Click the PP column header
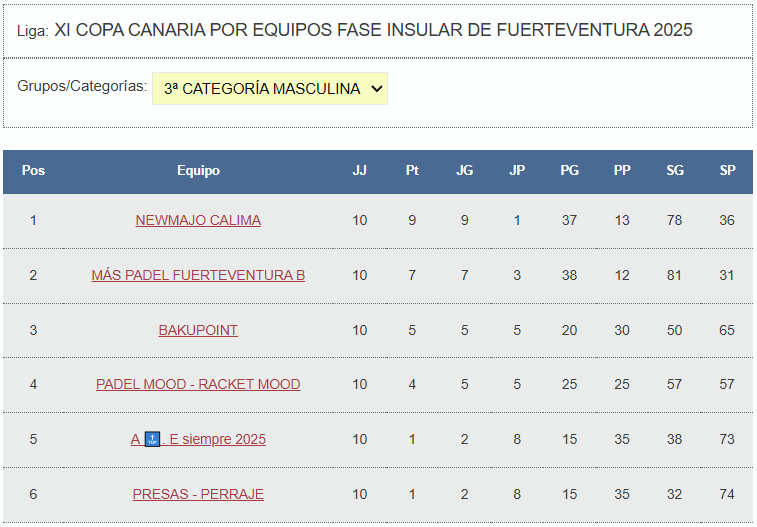This screenshot has width=757, height=527. point(622,171)
